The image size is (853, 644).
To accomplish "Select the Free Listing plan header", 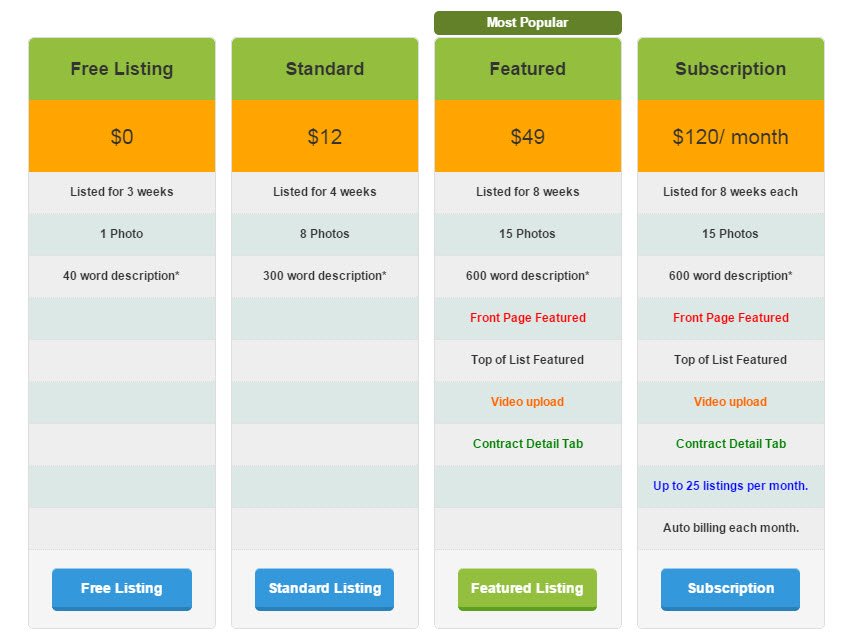I will click(x=122, y=69).
